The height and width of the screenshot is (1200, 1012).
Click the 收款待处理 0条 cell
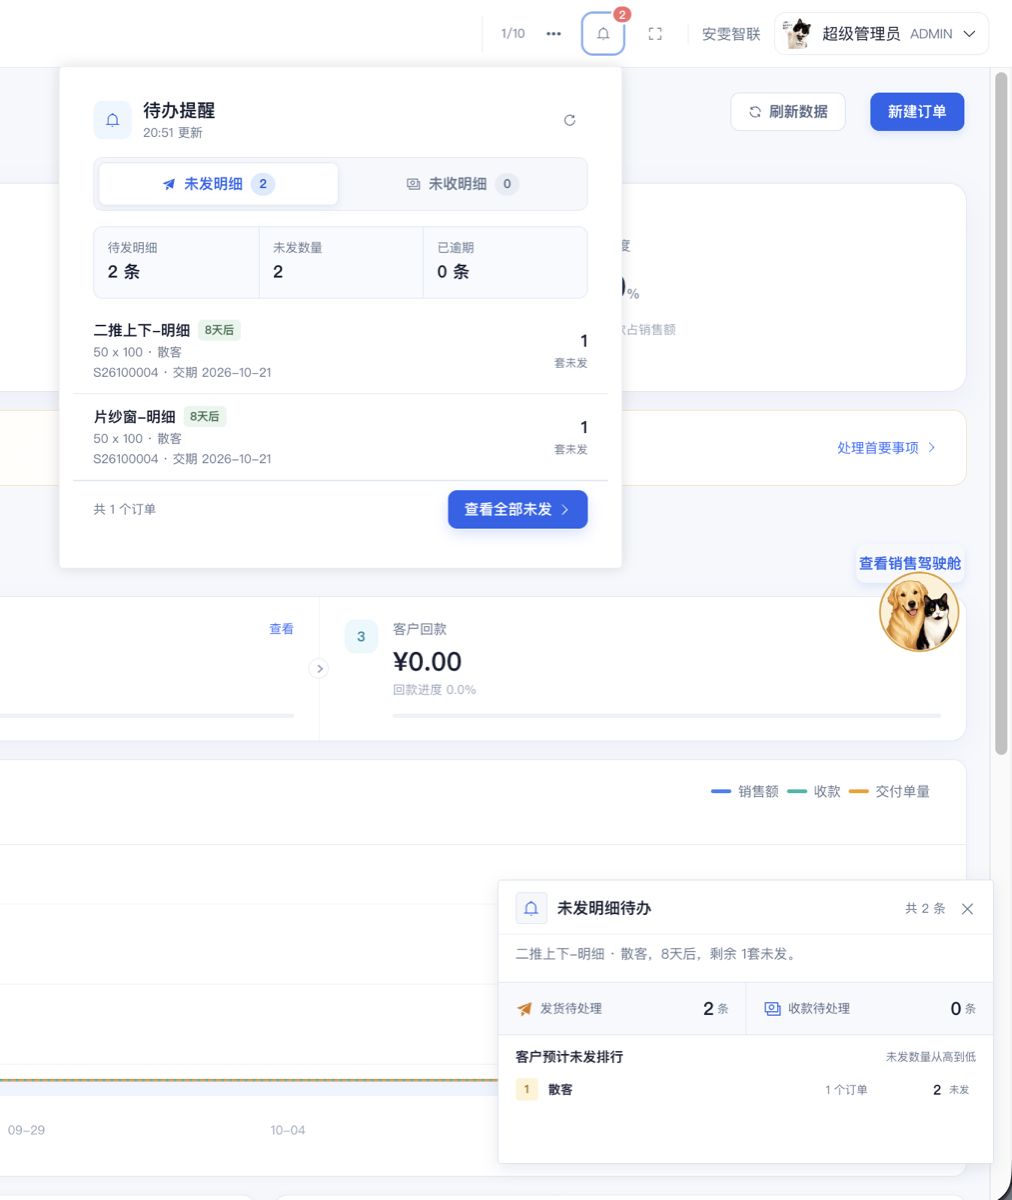tap(870, 1009)
